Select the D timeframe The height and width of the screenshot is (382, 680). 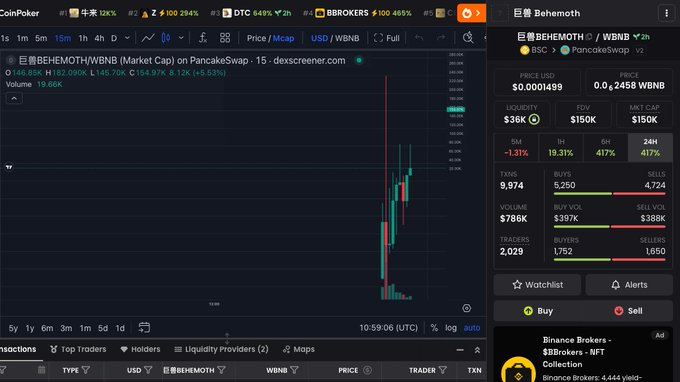click(114, 38)
